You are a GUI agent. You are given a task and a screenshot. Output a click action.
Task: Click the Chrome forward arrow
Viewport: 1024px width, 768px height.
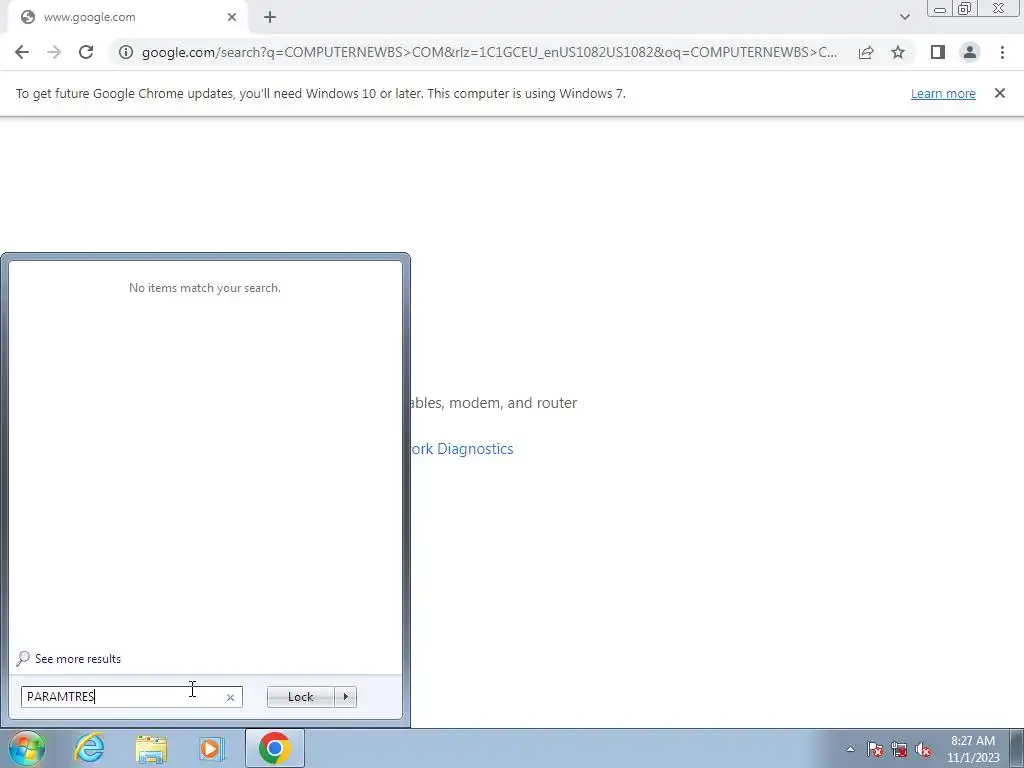point(54,52)
